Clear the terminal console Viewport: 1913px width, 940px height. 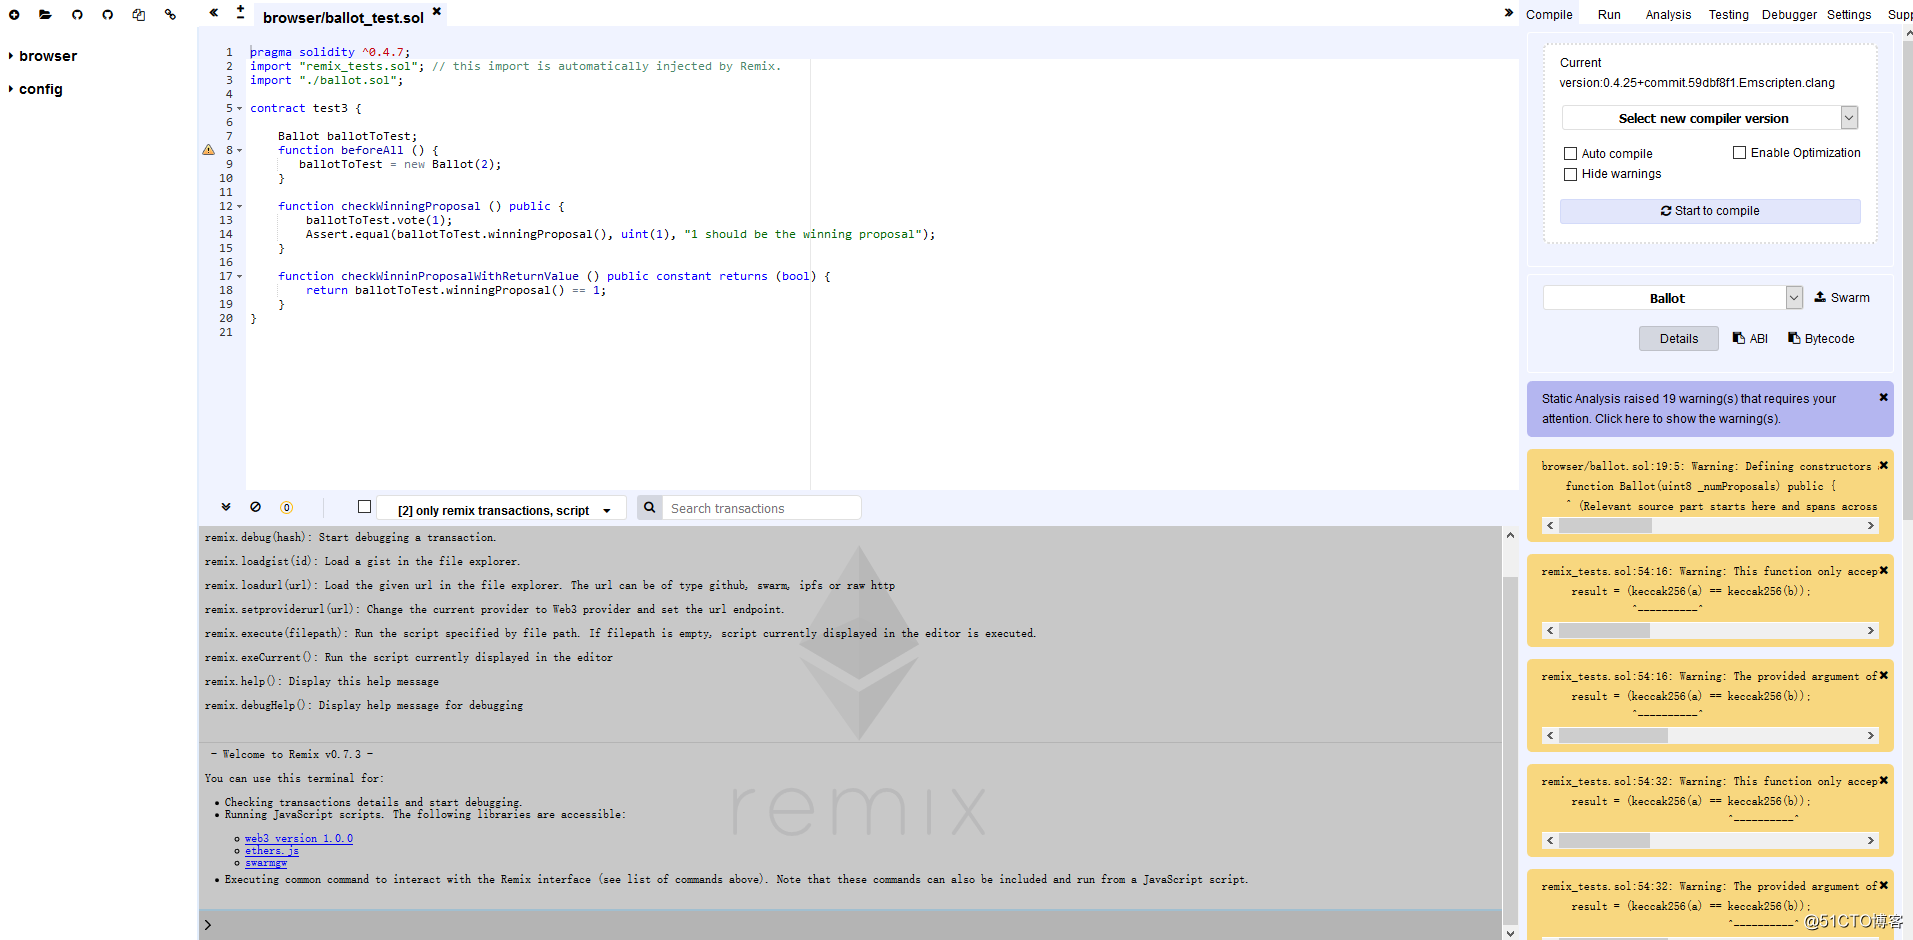[255, 507]
